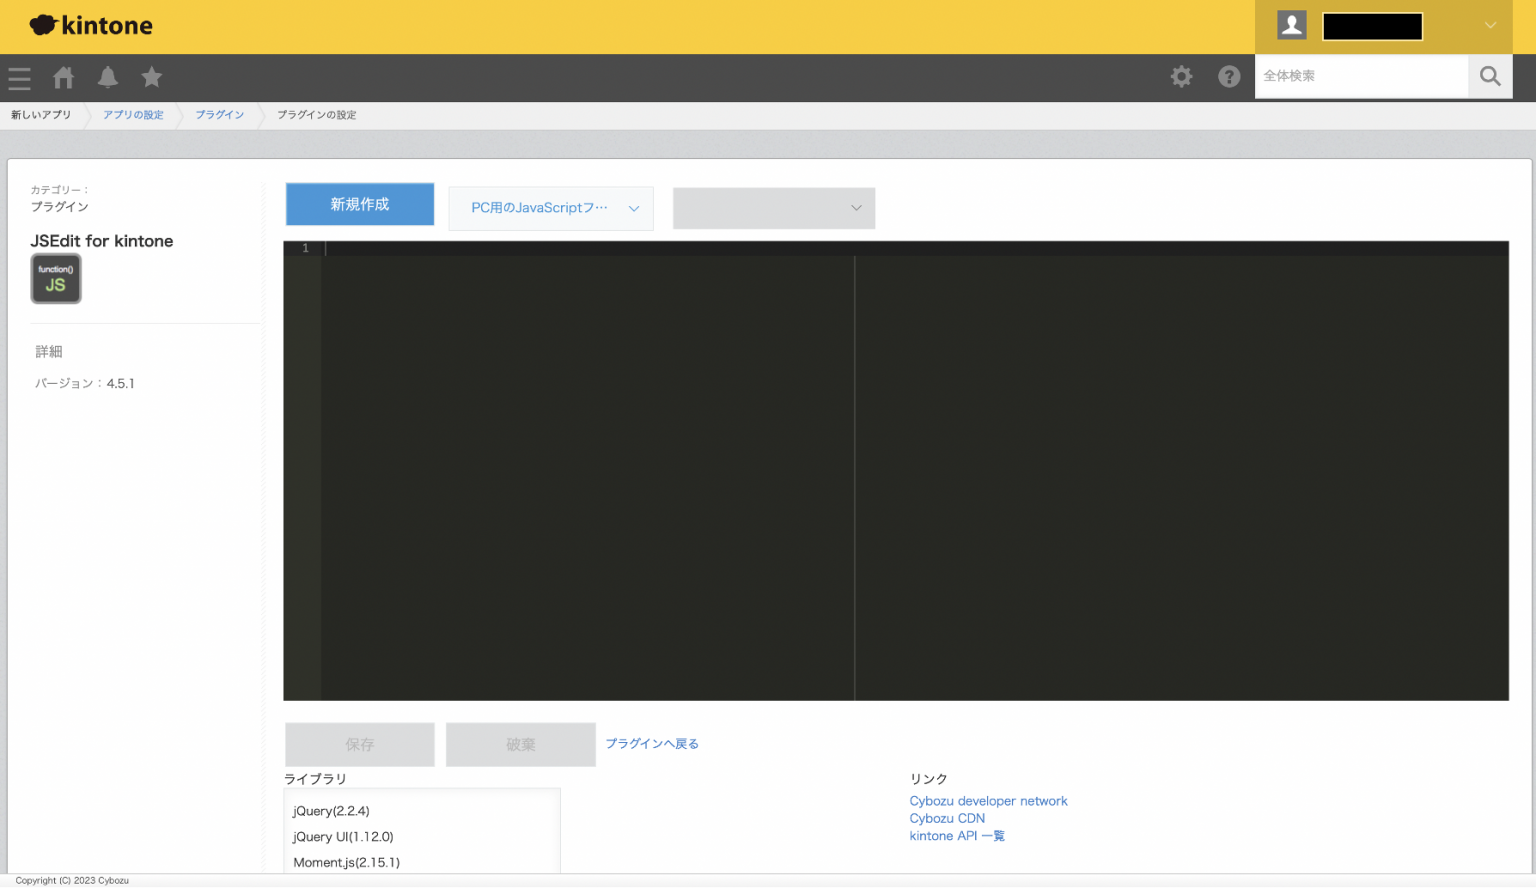Open notifications via the bell icon
The width and height of the screenshot is (1536, 888).
point(107,77)
